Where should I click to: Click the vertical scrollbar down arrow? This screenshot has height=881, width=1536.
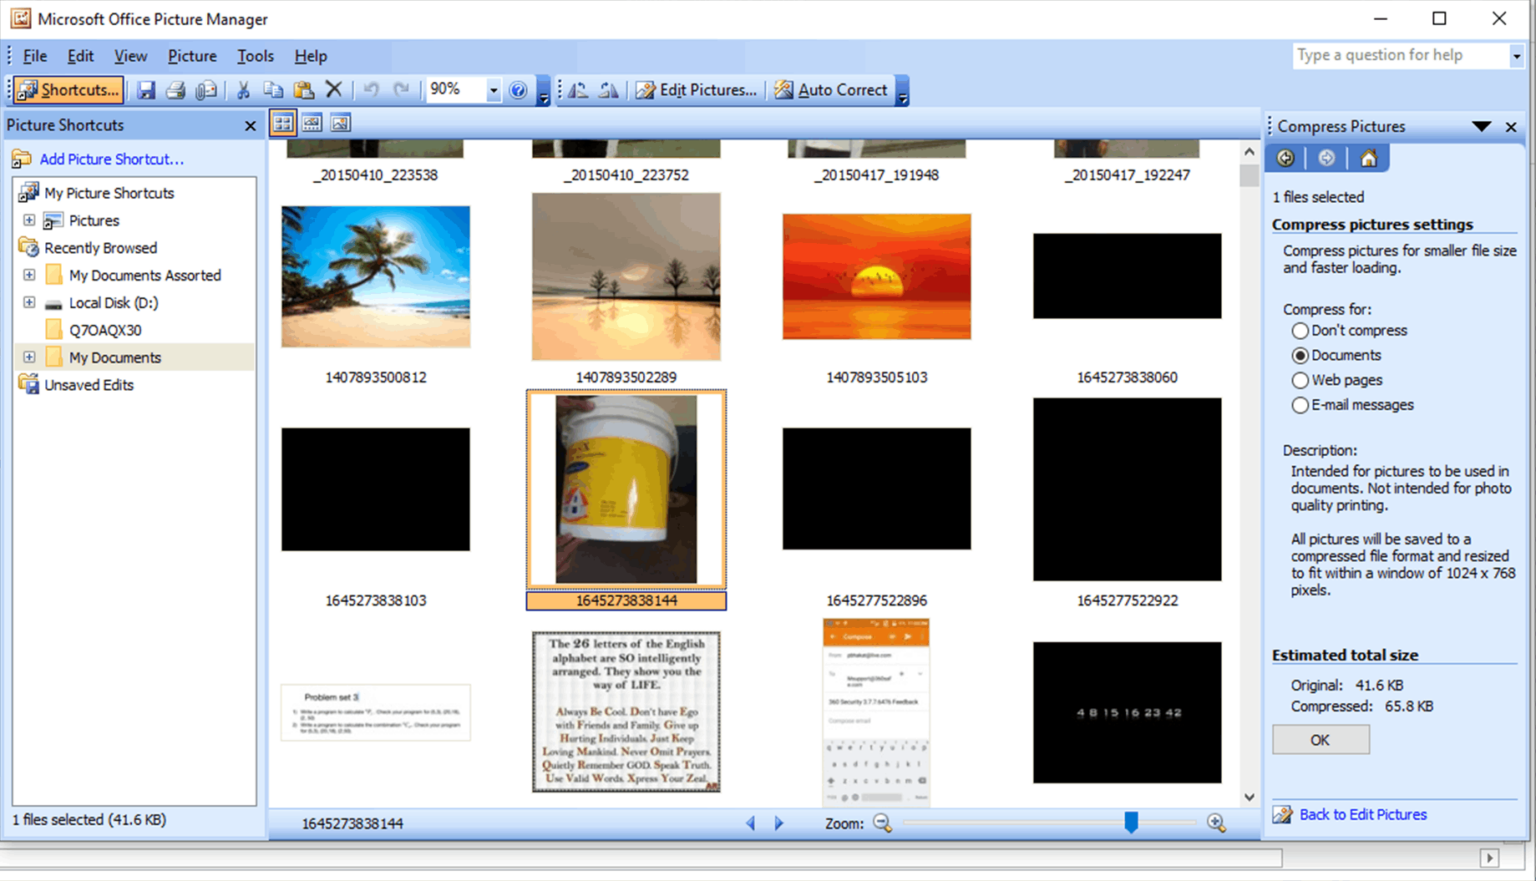[x=1249, y=797]
